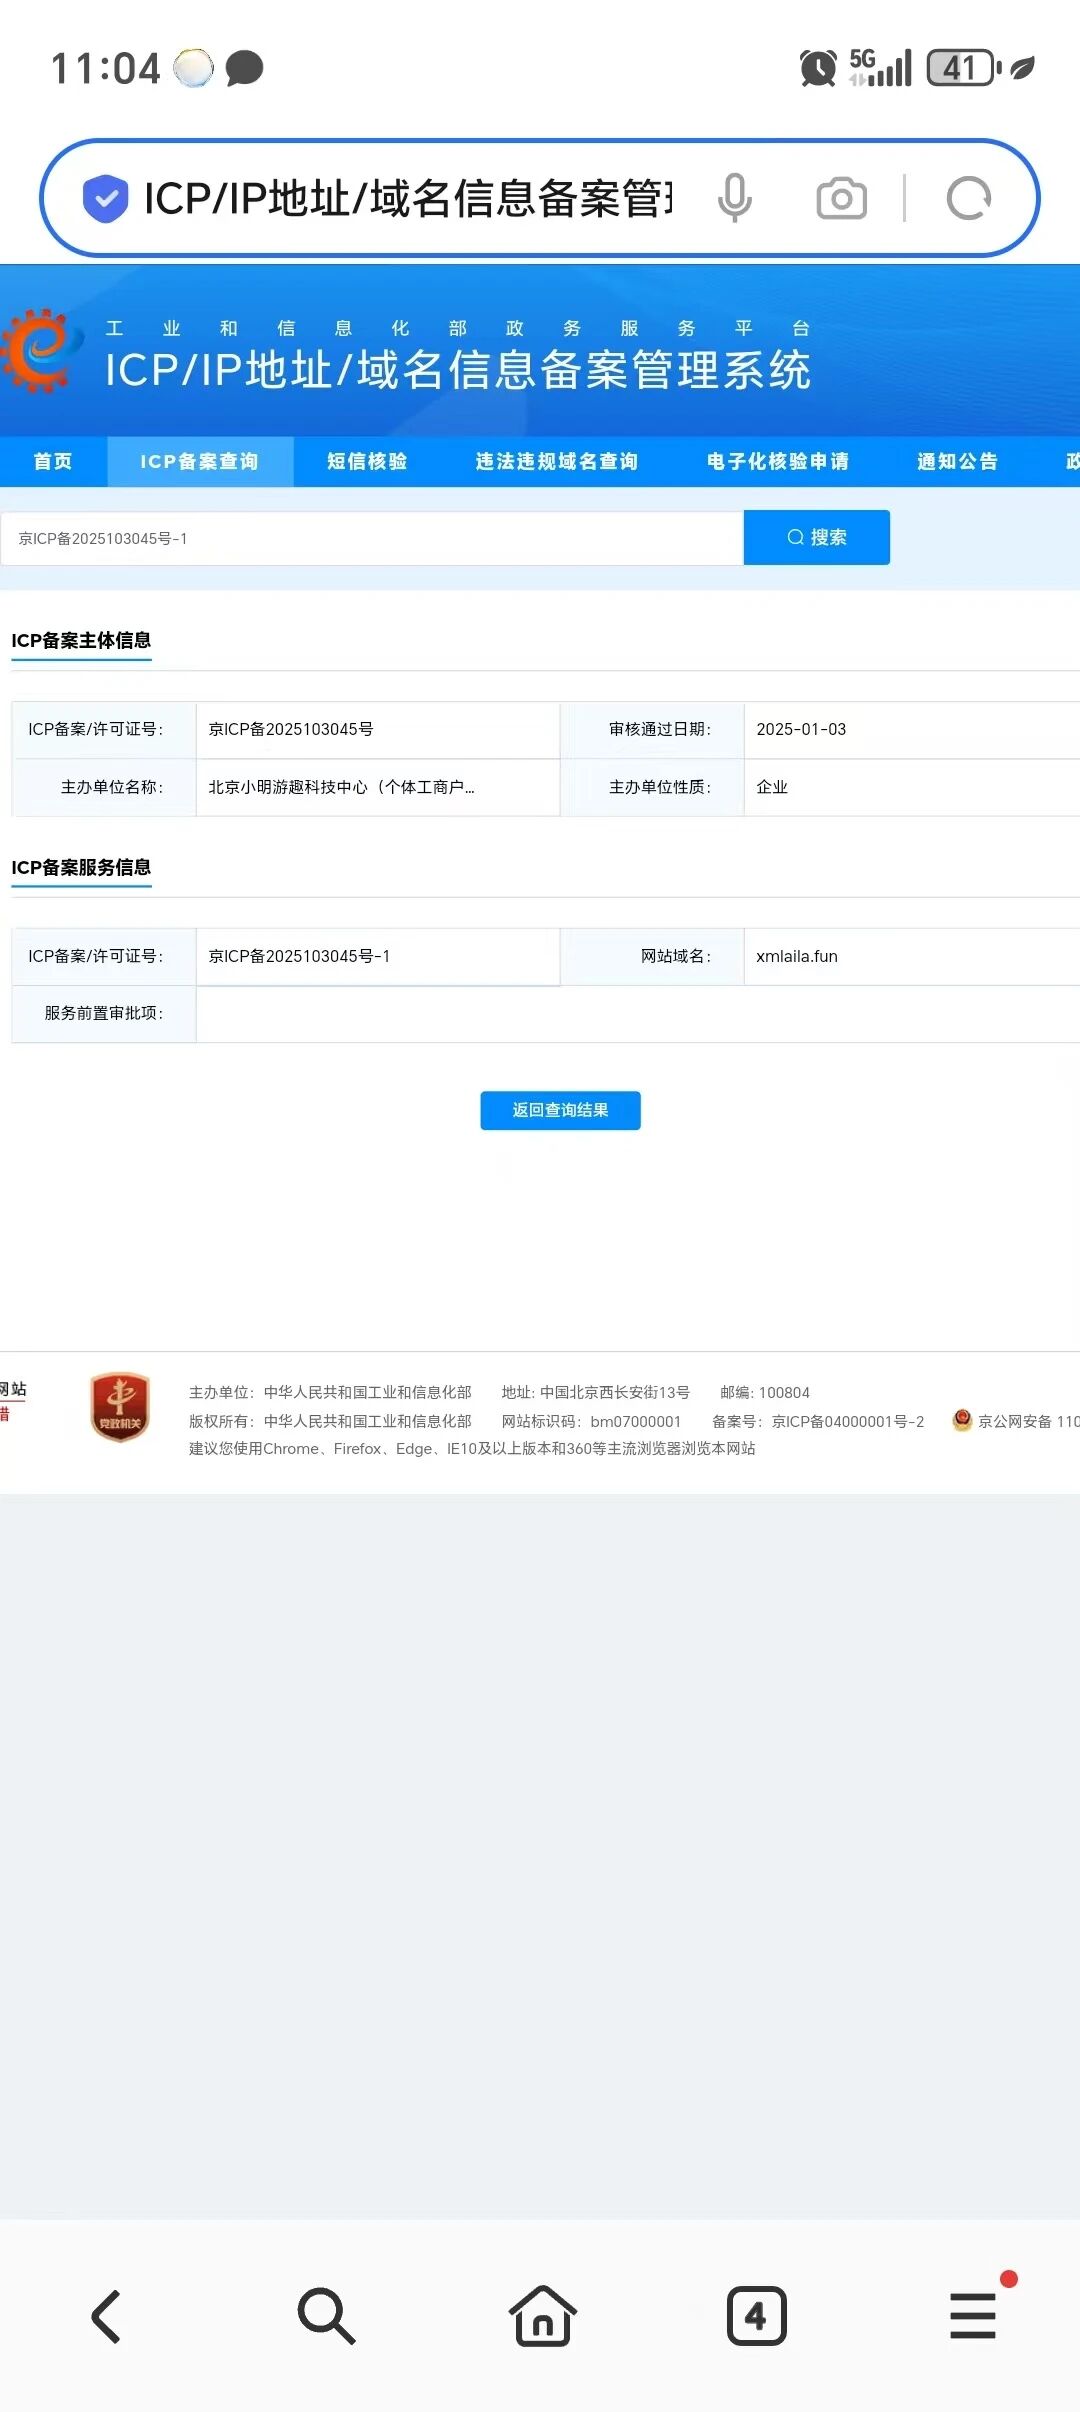Tap the ICP备案主体信息 section heading
The height and width of the screenshot is (2412, 1080).
coord(81,640)
